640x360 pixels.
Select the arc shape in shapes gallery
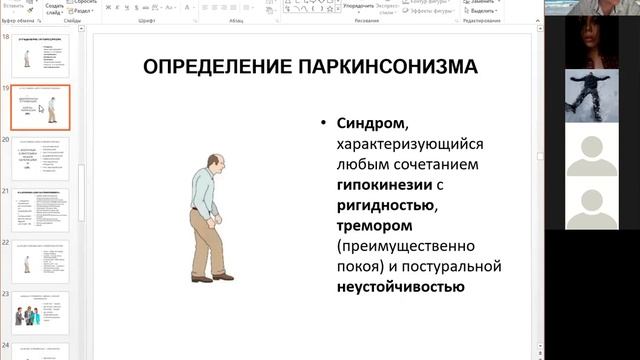tap(297, 9)
